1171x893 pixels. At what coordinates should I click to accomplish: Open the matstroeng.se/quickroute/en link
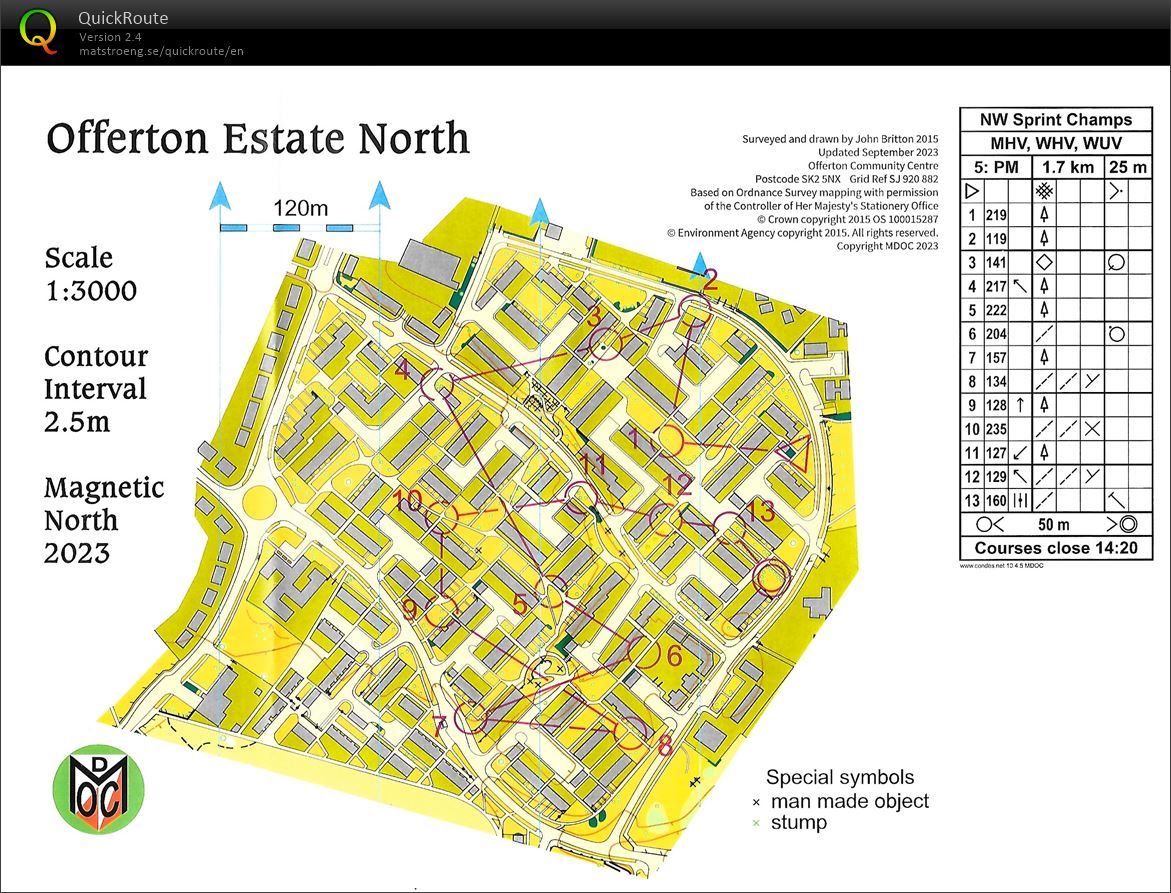tap(161, 51)
